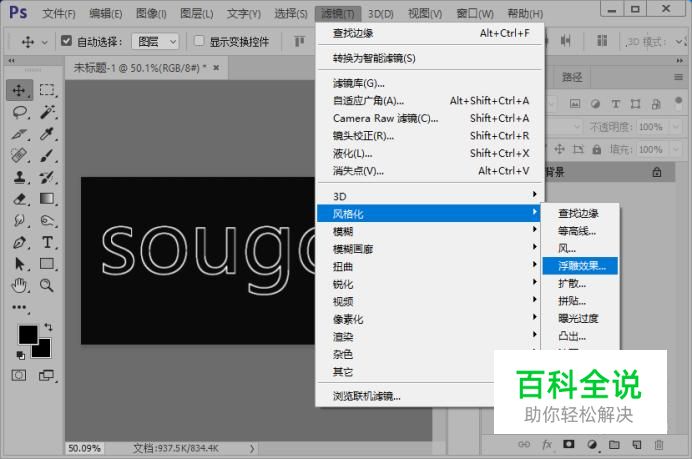Choose 查找边缘 at the top of filter menu
Viewport: 692px width, 459px height.
pos(429,33)
